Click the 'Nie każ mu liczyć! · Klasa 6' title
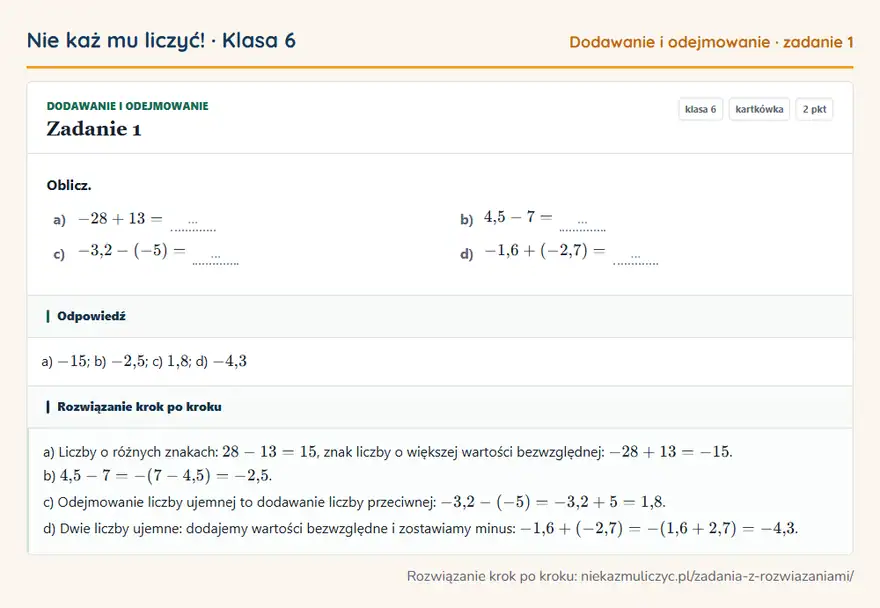 point(161,40)
